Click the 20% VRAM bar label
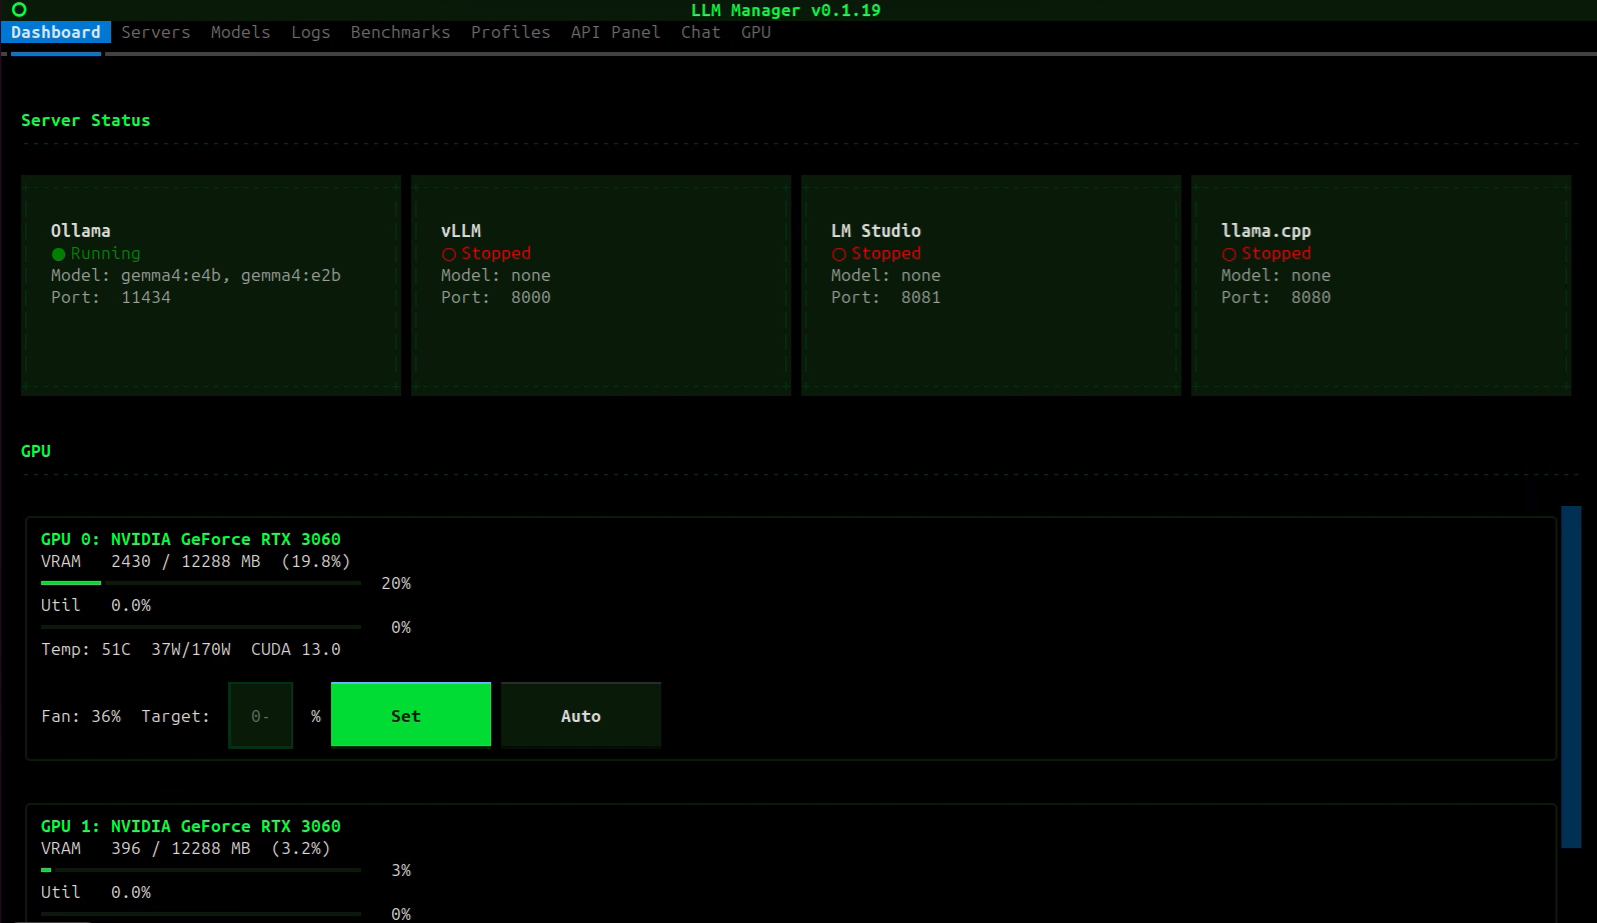1597x923 pixels. click(396, 583)
